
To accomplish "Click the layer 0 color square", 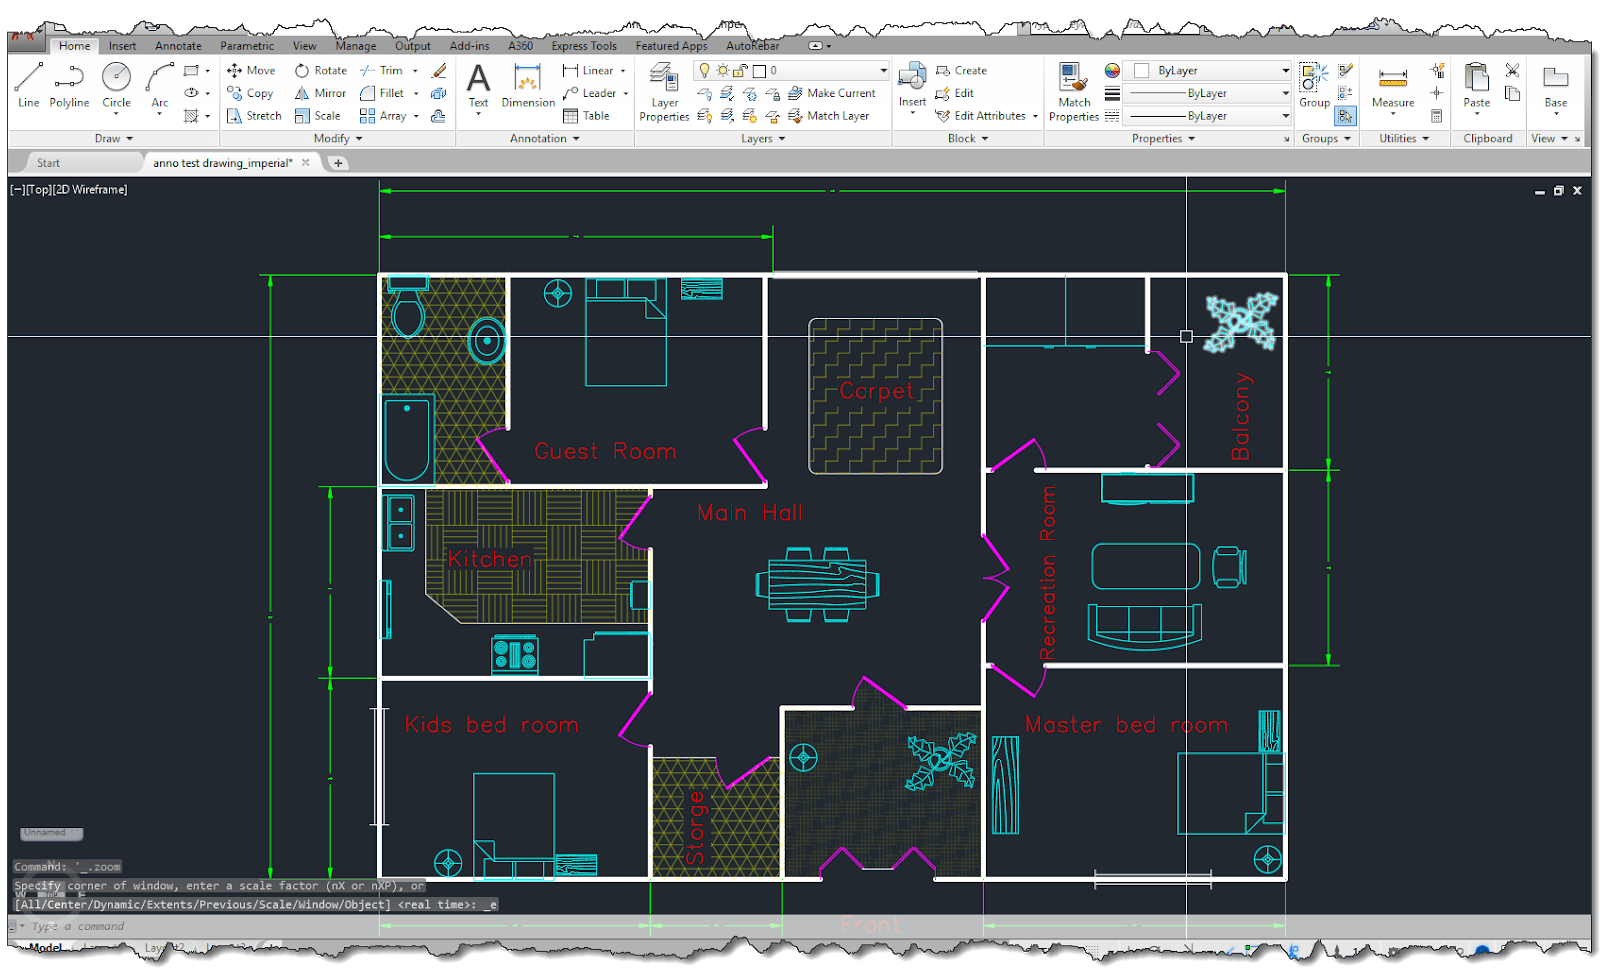I will [x=759, y=70].
